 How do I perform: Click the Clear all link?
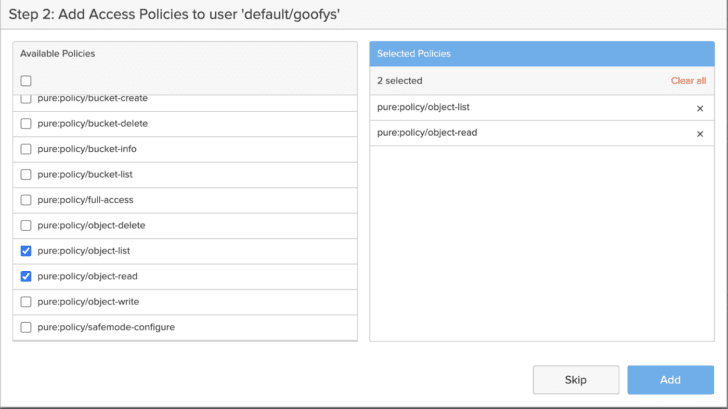pyautogui.click(x=688, y=81)
